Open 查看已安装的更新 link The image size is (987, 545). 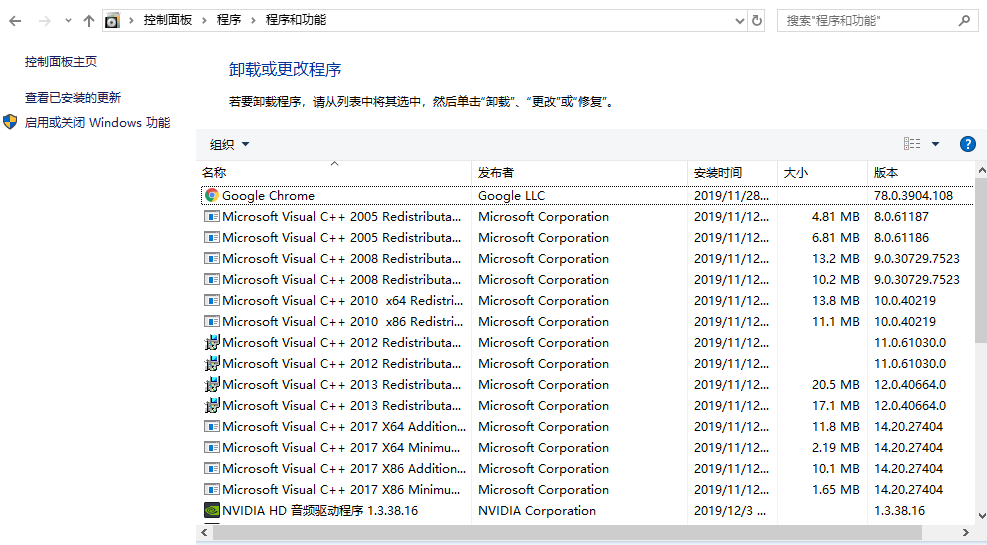point(73,97)
